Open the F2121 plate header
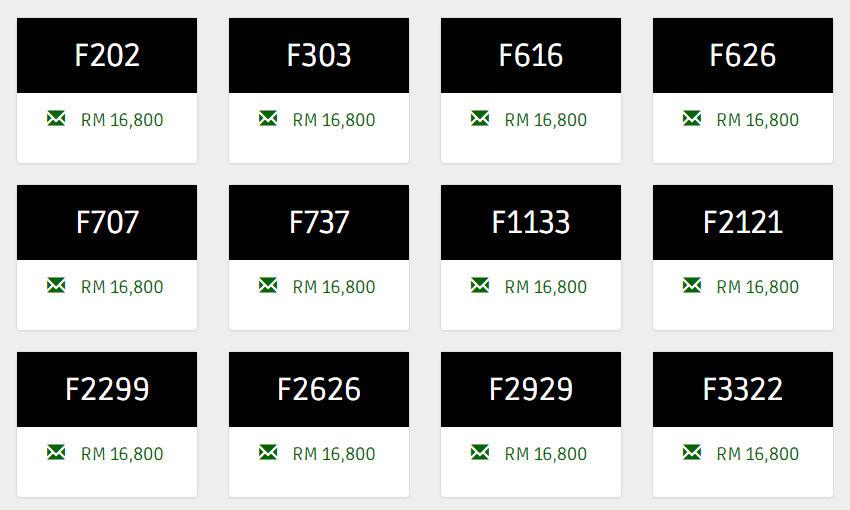The height and width of the screenshot is (510, 850). click(743, 222)
